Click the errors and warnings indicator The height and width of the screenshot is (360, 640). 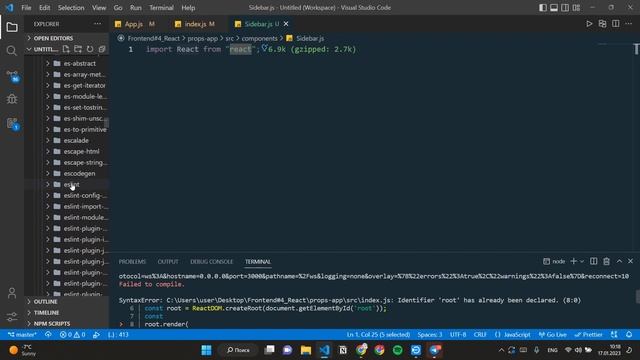click(72, 335)
